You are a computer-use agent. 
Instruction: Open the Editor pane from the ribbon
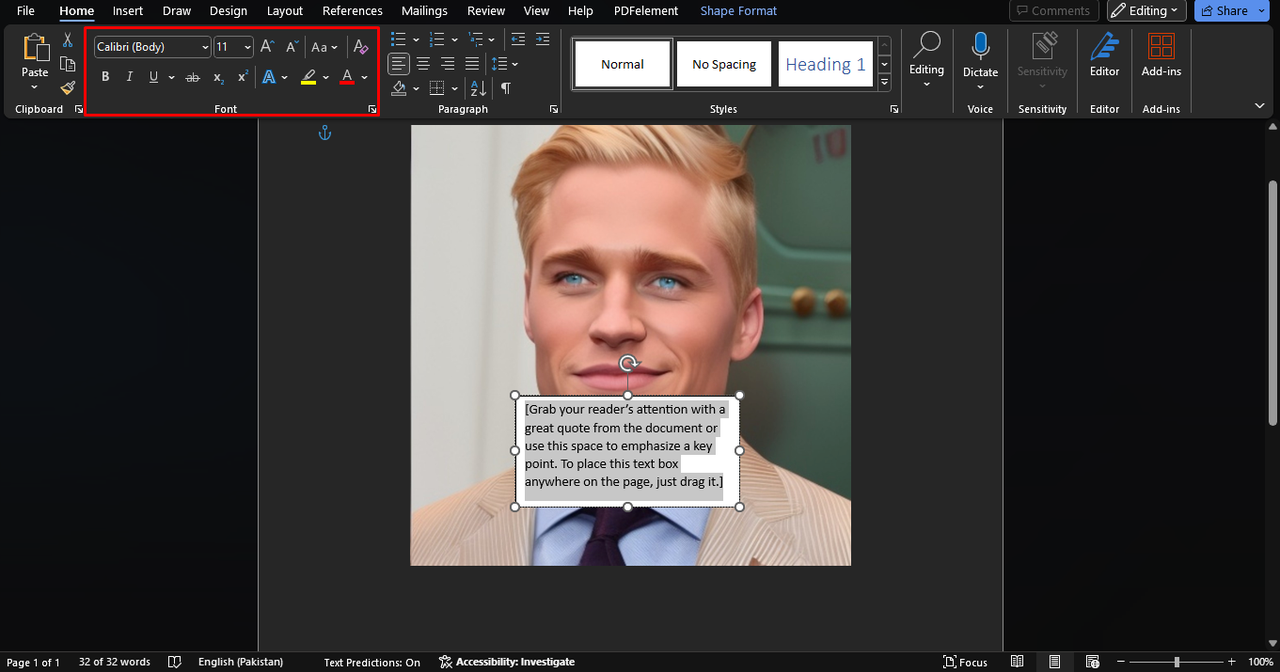tap(1104, 55)
